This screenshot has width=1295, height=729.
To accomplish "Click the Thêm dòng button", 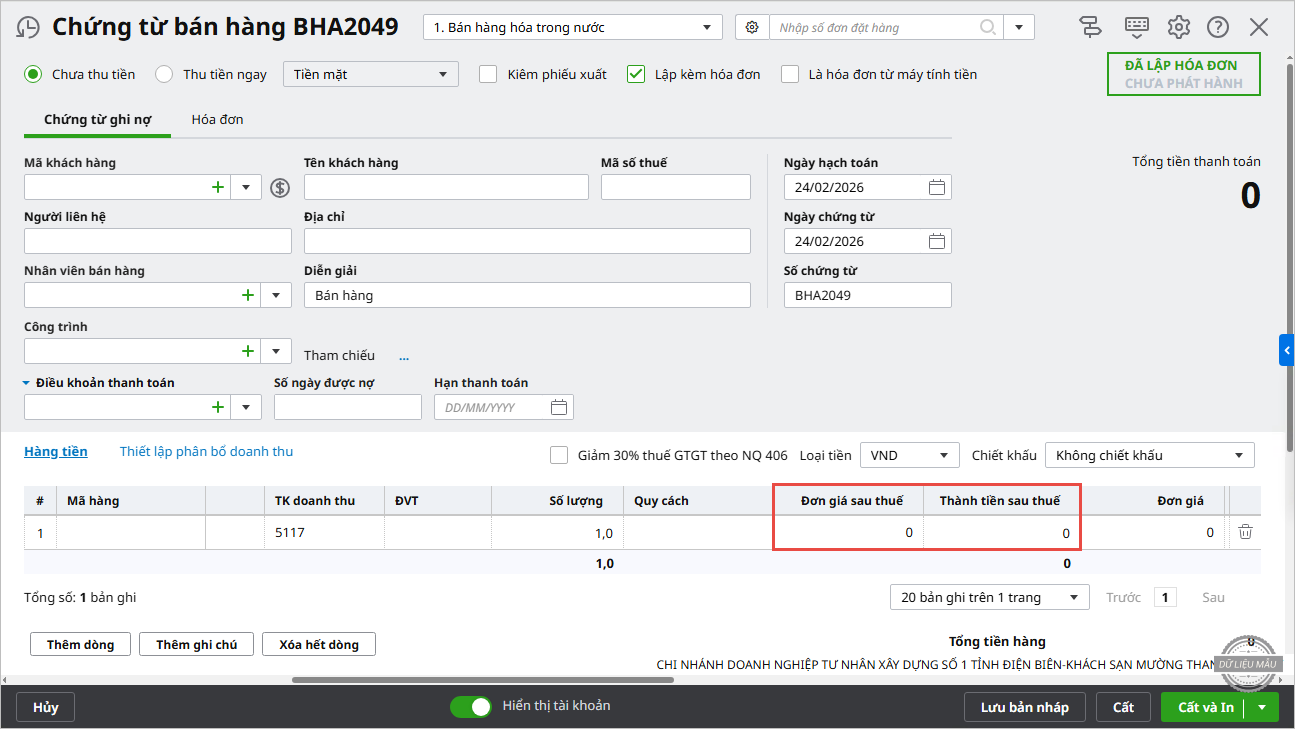I will click(80, 645).
